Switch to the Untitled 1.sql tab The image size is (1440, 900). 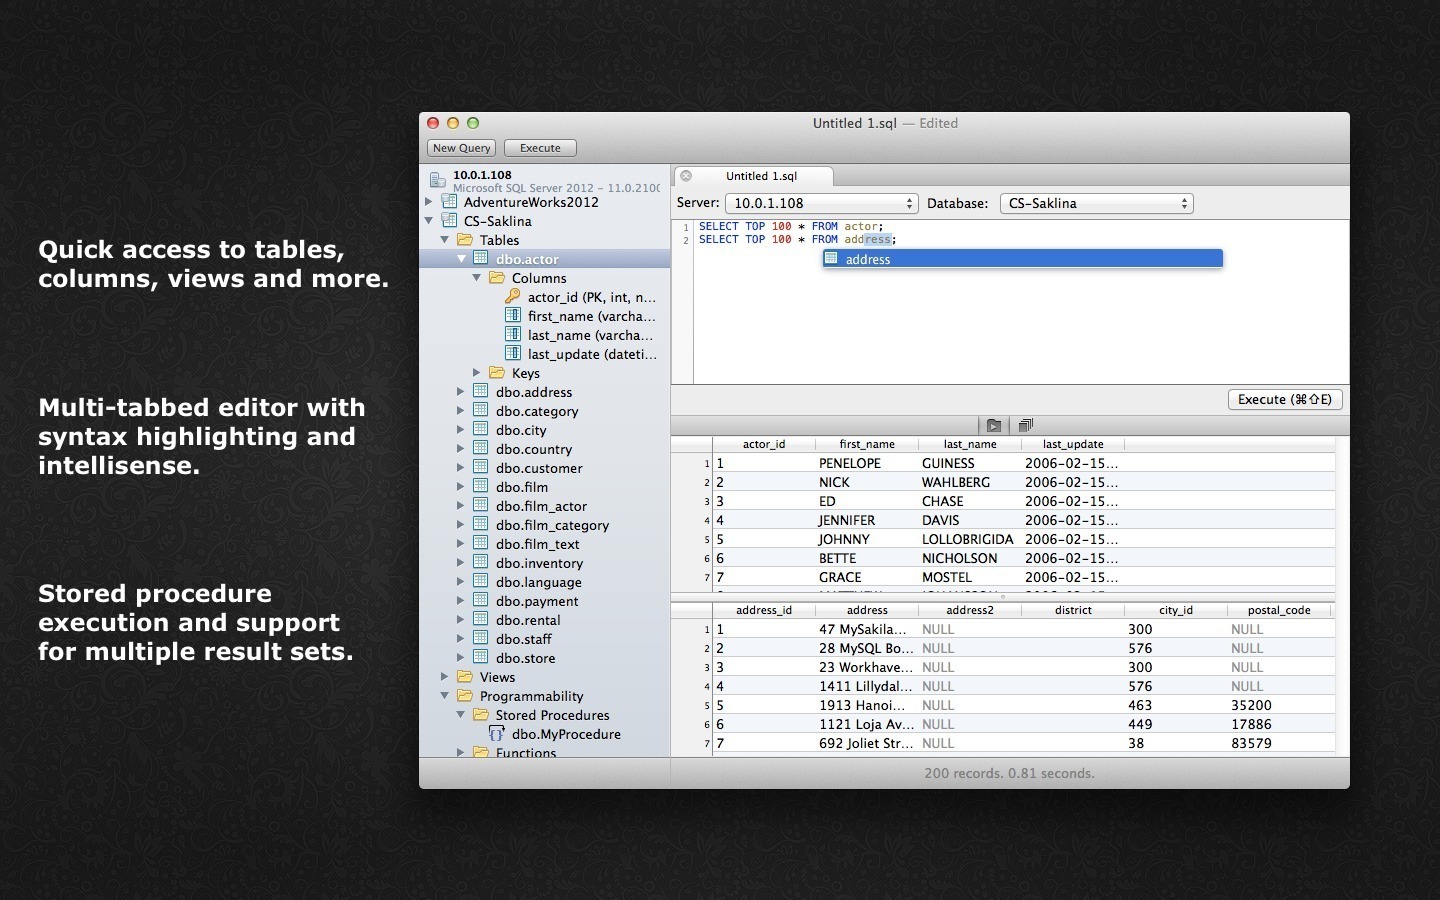[764, 176]
